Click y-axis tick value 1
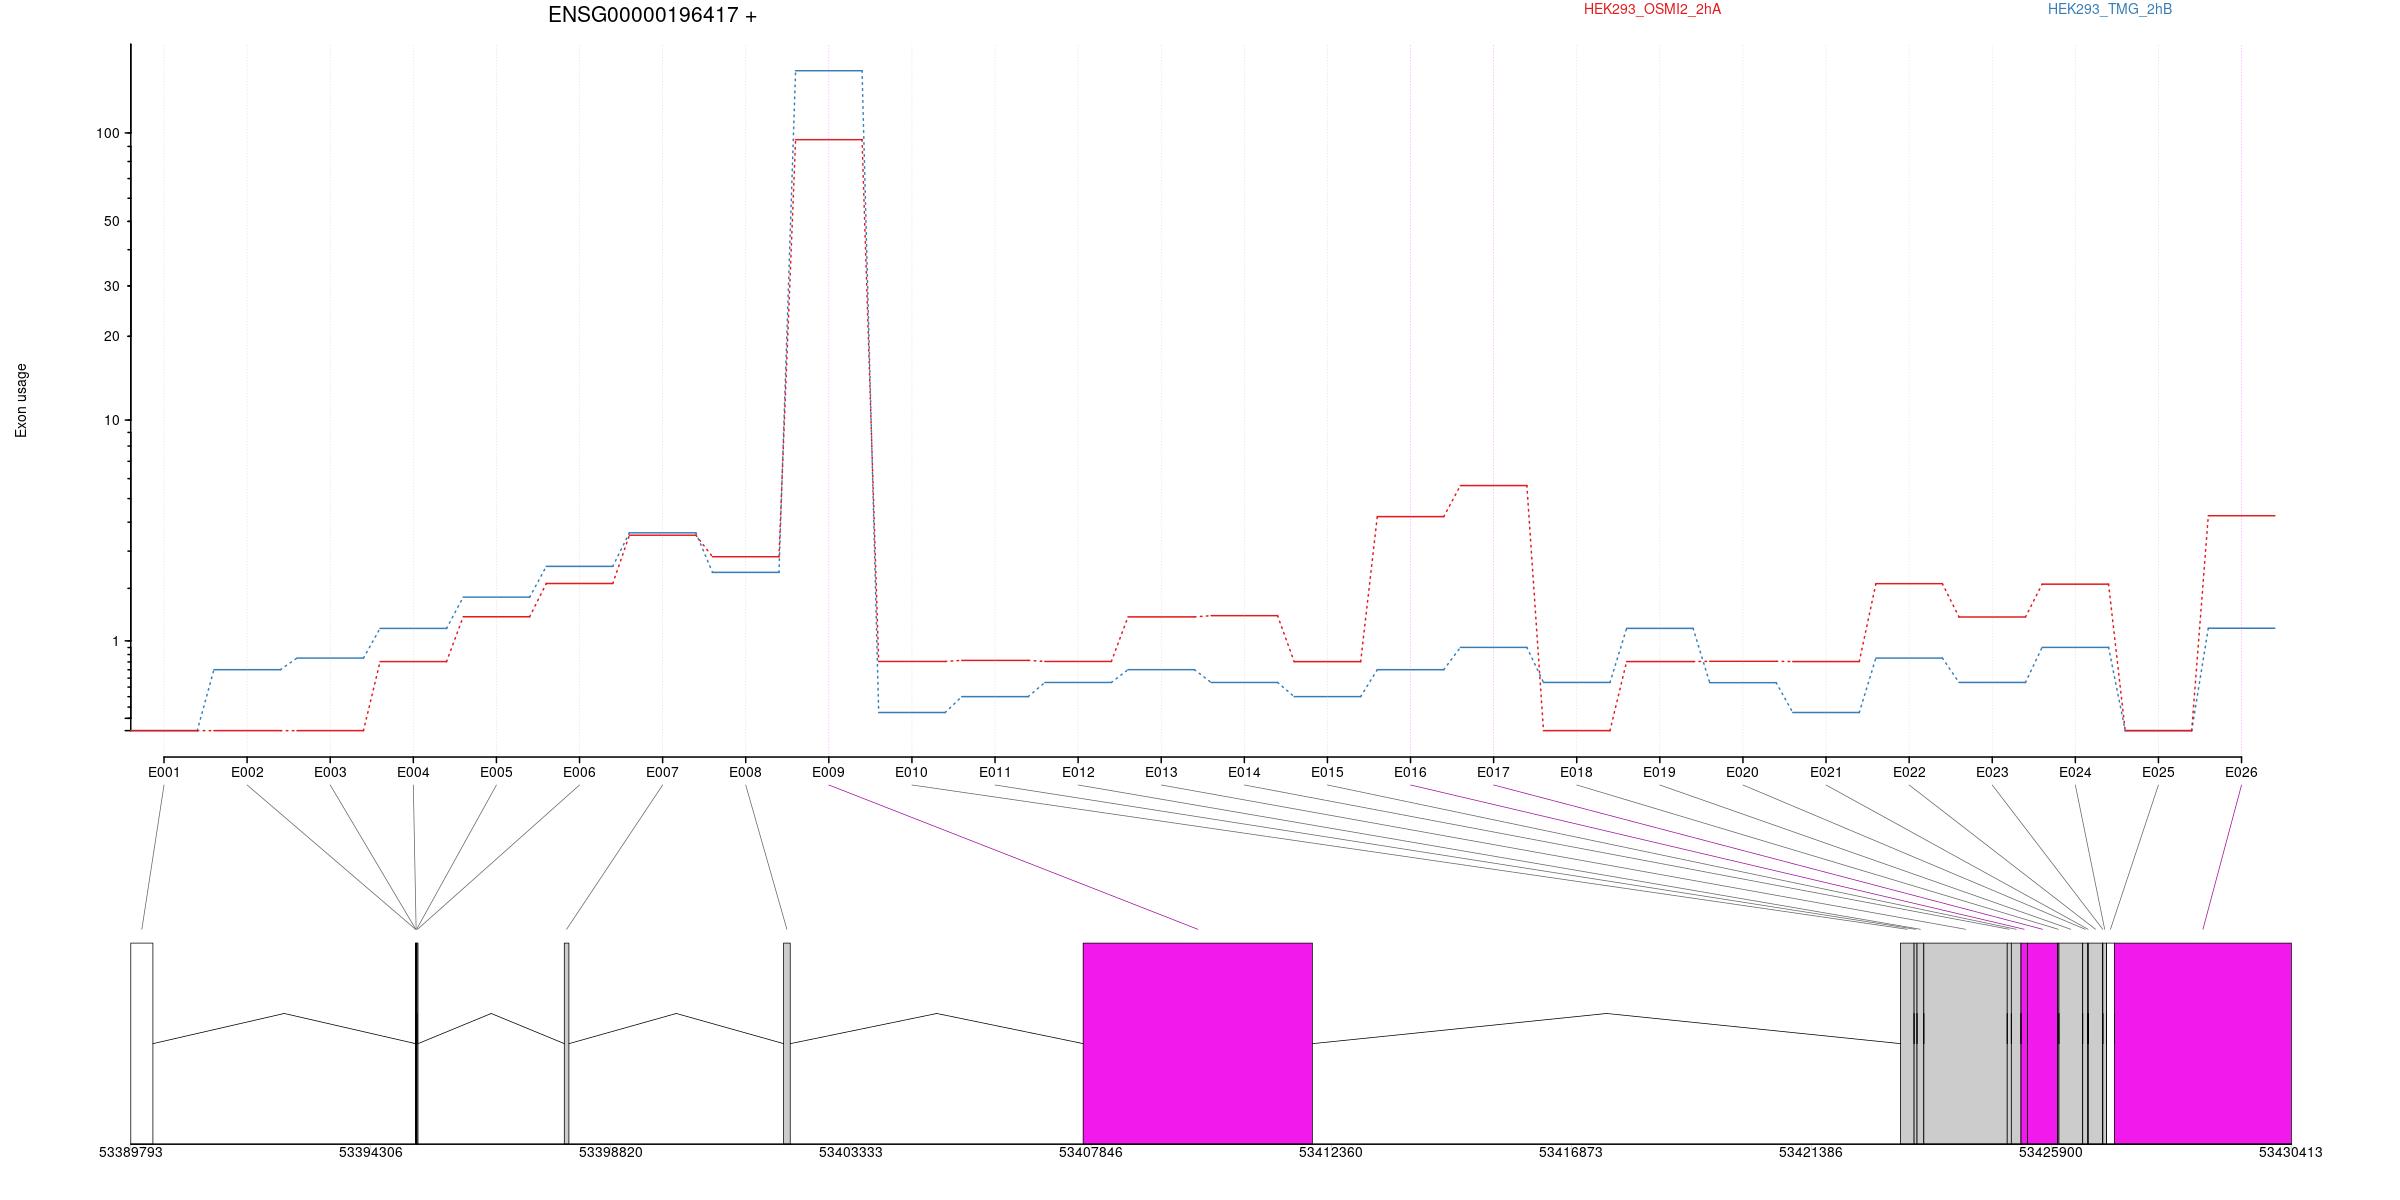The width and height of the screenshot is (2400, 1200). 115,641
